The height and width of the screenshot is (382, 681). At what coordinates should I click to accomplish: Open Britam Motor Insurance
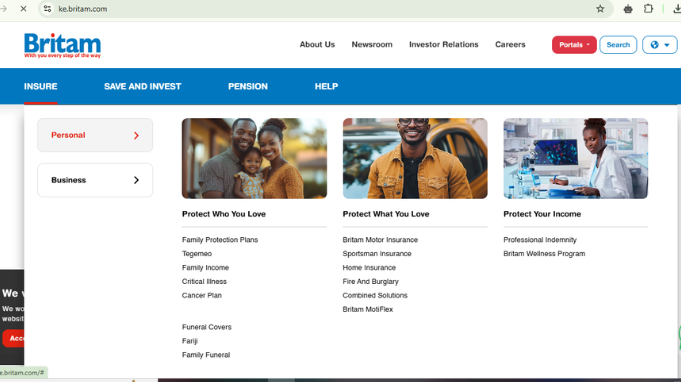[380, 240]
